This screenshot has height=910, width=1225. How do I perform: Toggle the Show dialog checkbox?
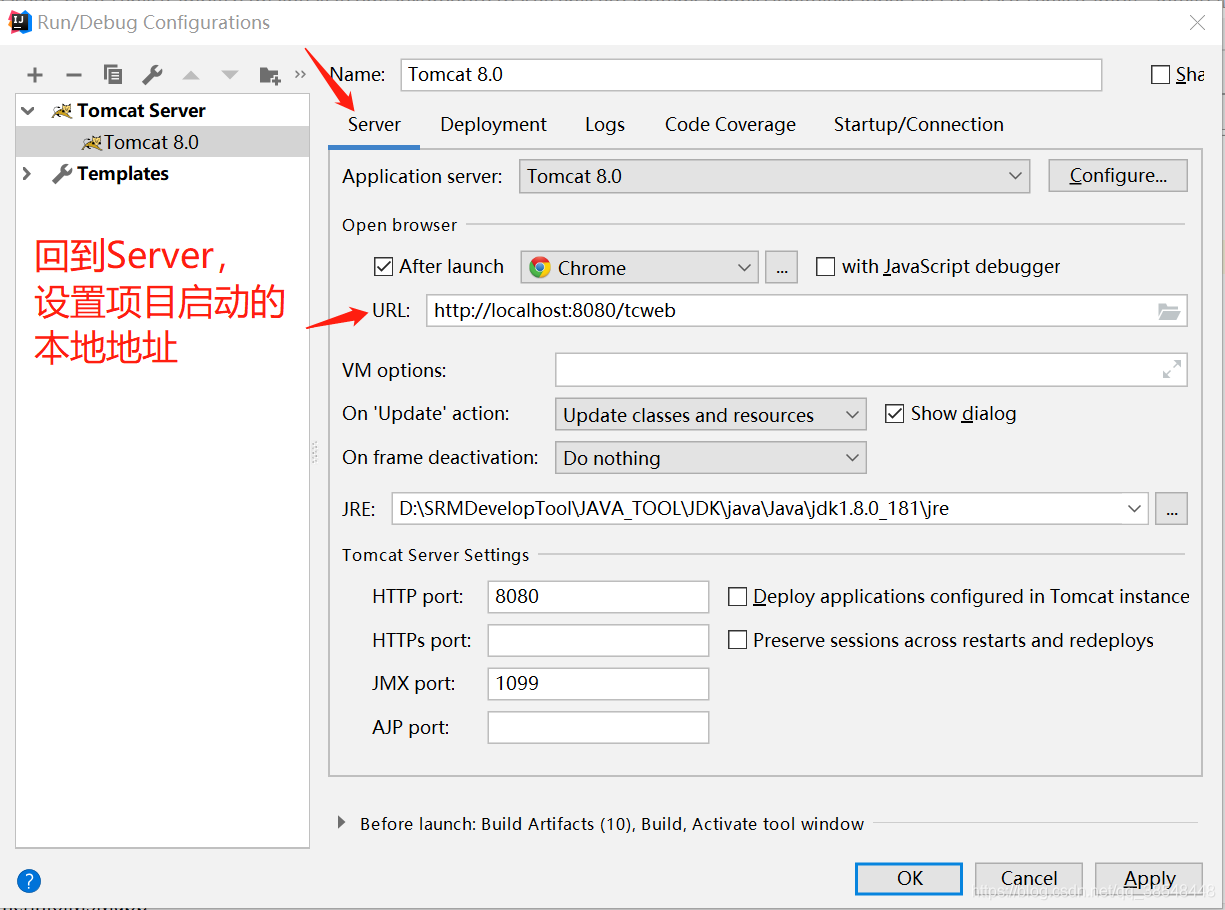click(895, 414)
